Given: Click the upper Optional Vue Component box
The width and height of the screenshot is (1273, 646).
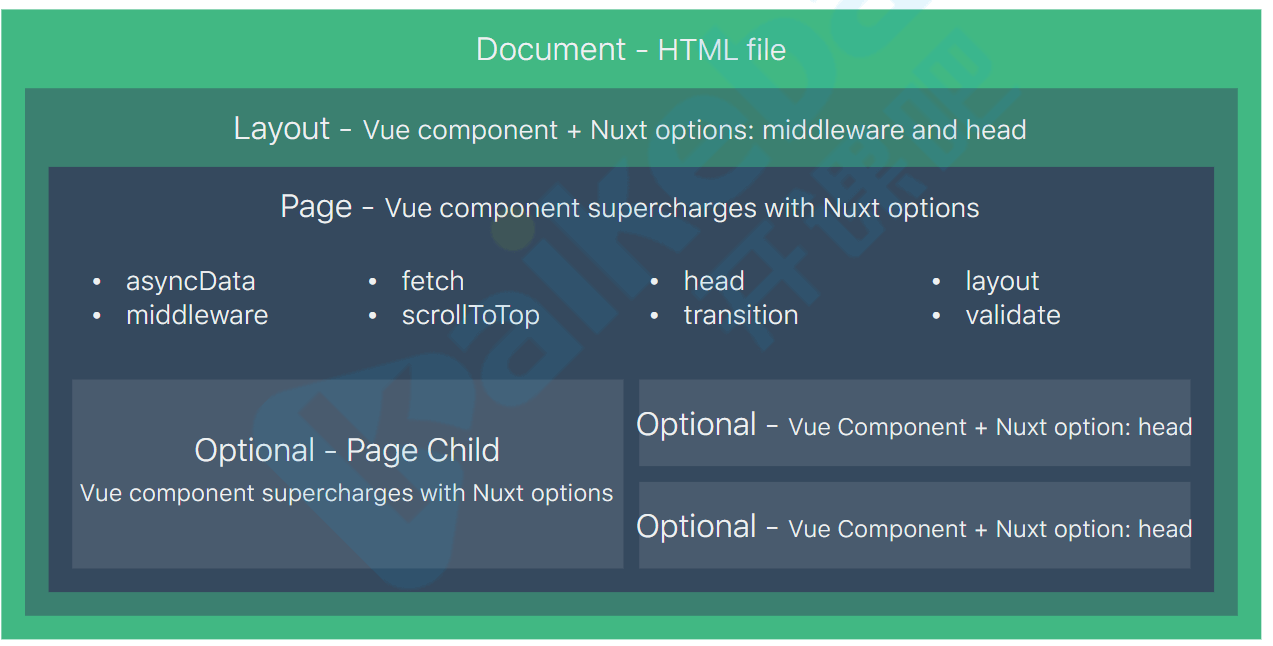Looking at the screenshot, I should (914, 422).
